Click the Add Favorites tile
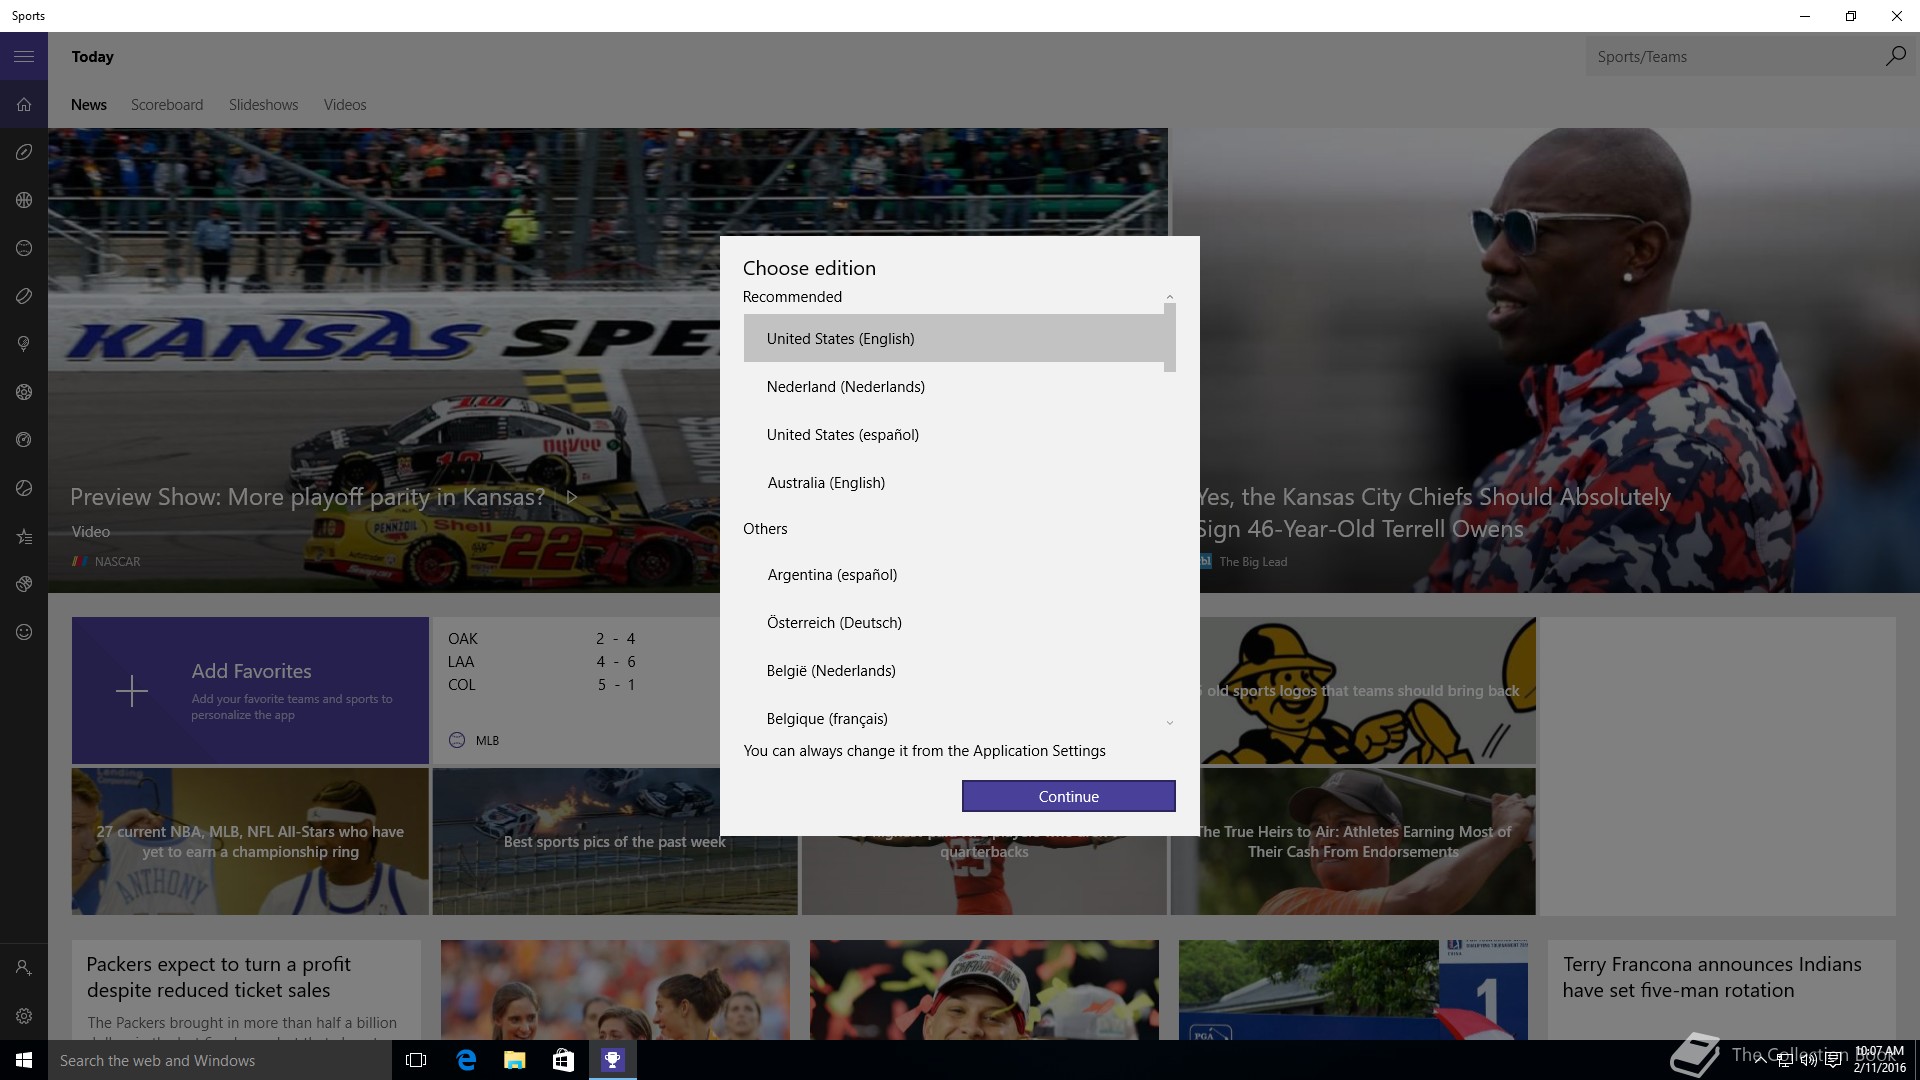Viewport: 1920px width, 1080px height. point(250,690)
